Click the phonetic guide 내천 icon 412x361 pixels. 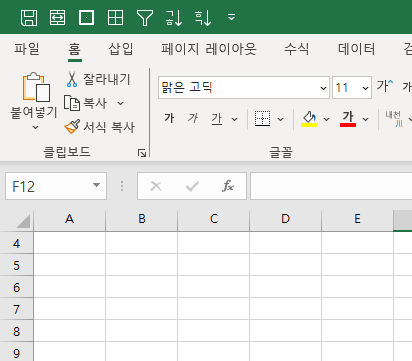pyautogui.click(x=395, y=119)
